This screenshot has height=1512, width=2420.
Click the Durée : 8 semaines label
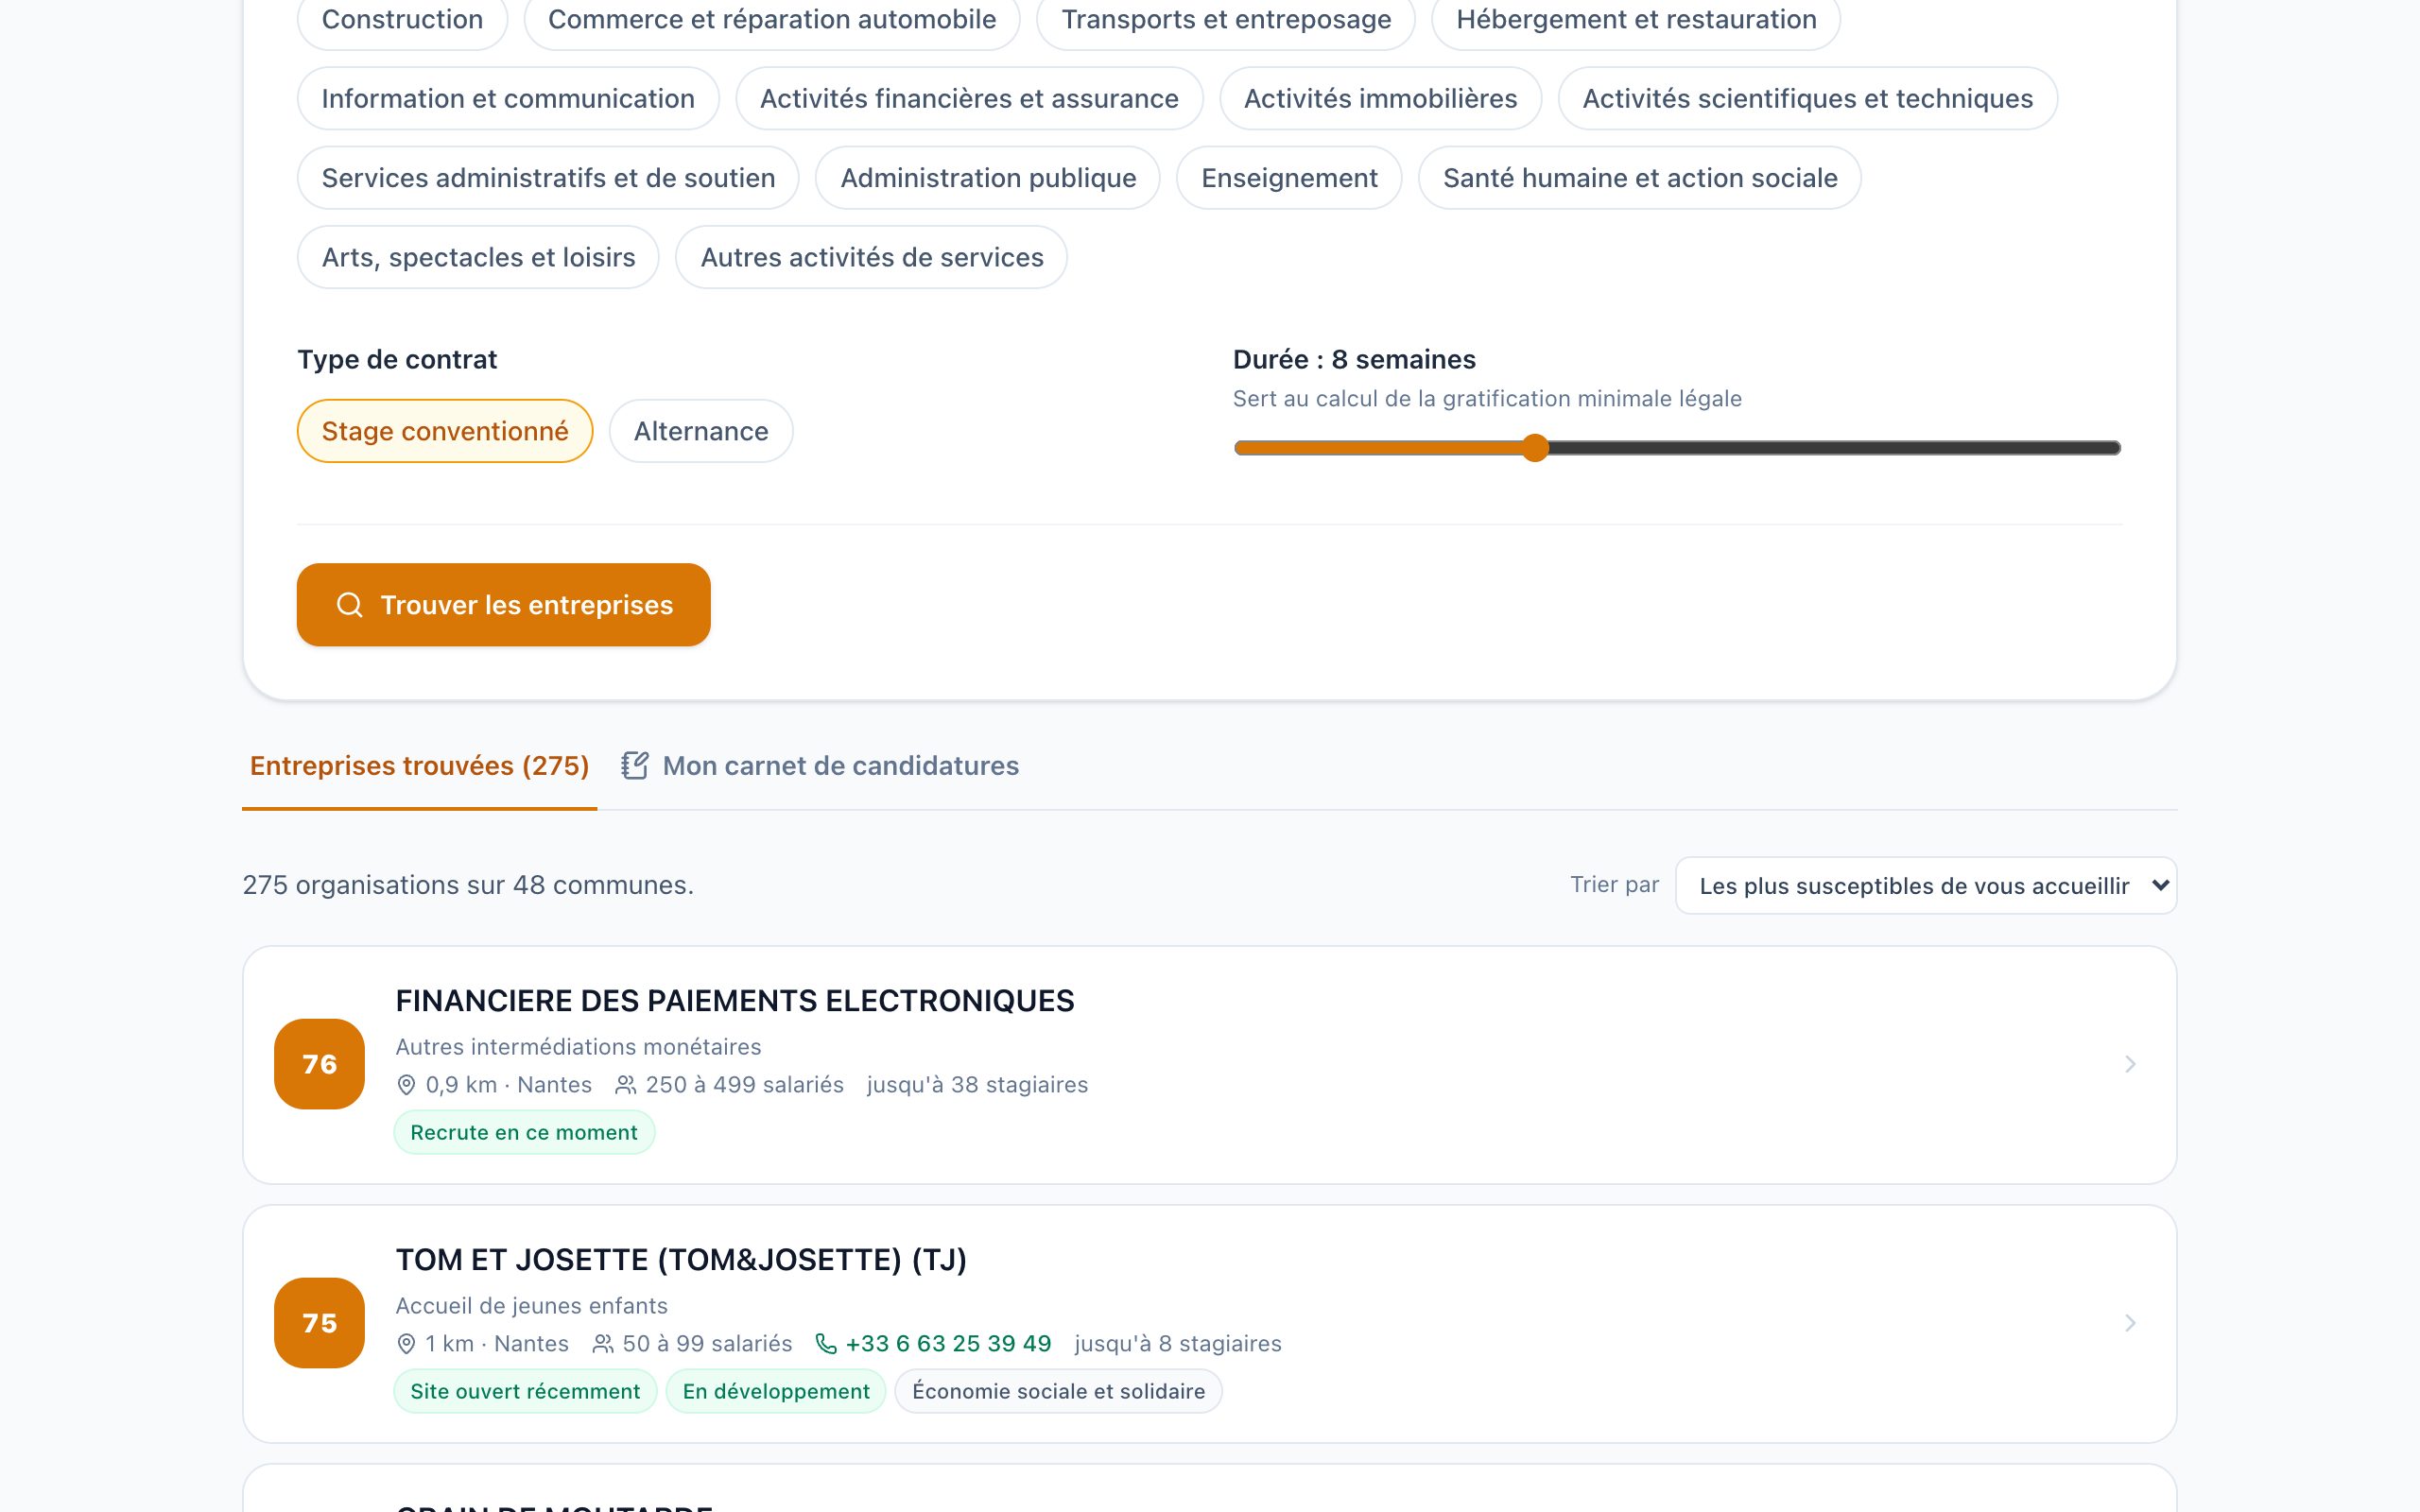point(1354,359)
